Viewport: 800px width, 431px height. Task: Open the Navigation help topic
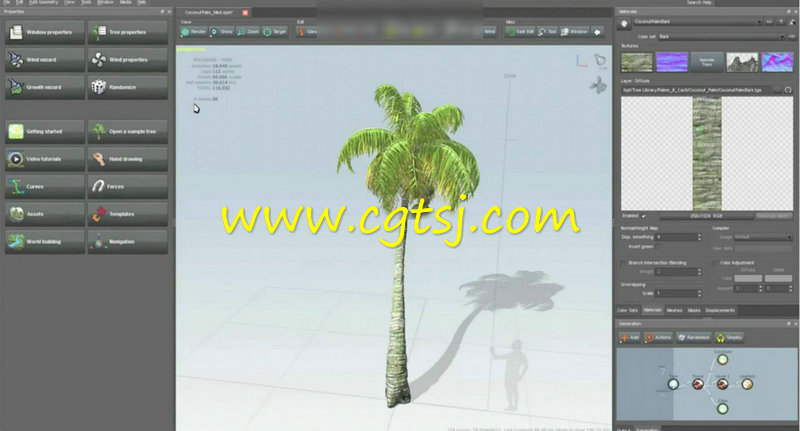[x=128, y=242]
